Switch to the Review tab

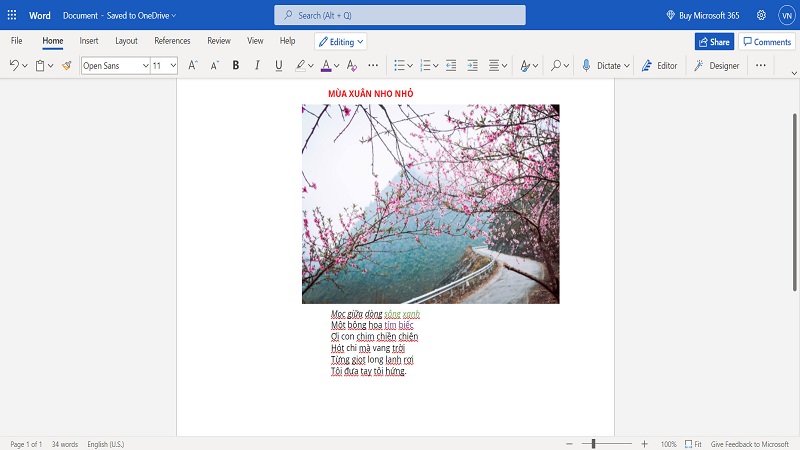click(219, 41)
